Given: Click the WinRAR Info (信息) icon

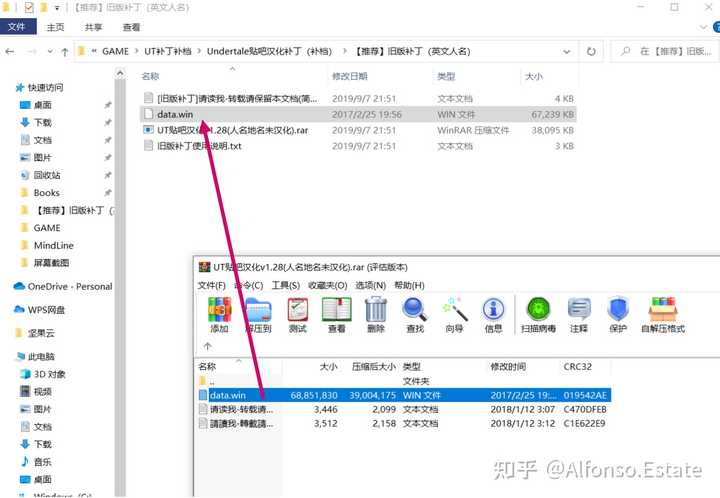Looking at the screenshot, I should [494, 314].
